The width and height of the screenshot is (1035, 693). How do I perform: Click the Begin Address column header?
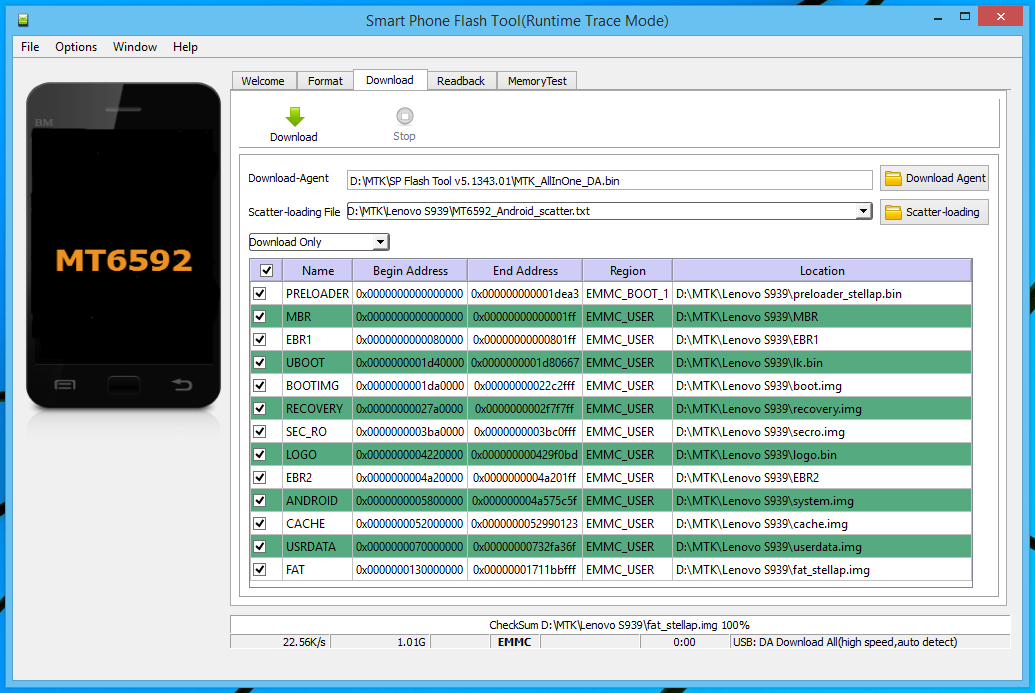click(410, 271)
